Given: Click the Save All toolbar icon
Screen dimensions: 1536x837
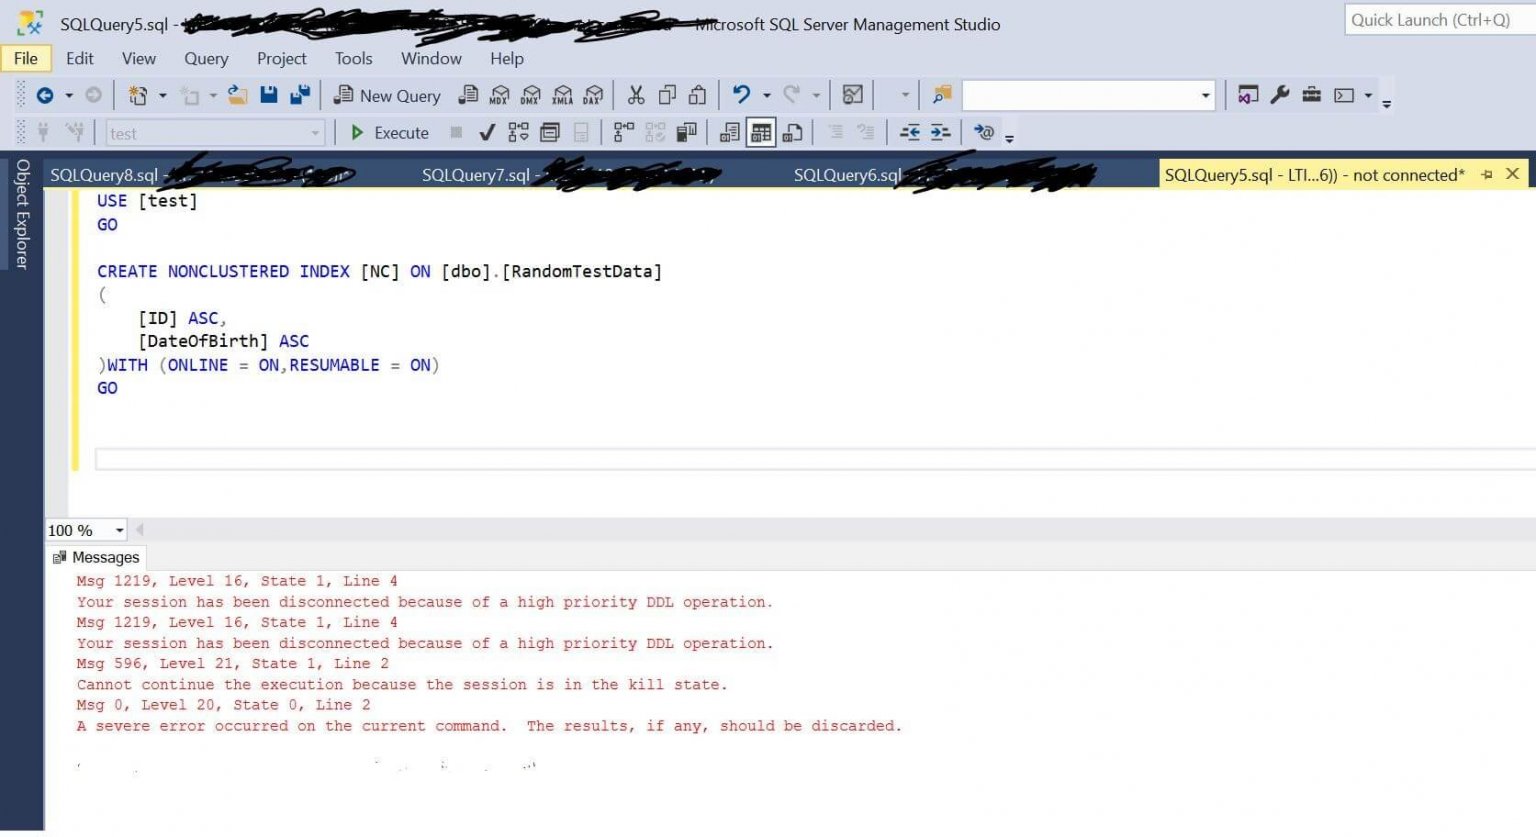Looking at the screenshot, I should [299, 95].
